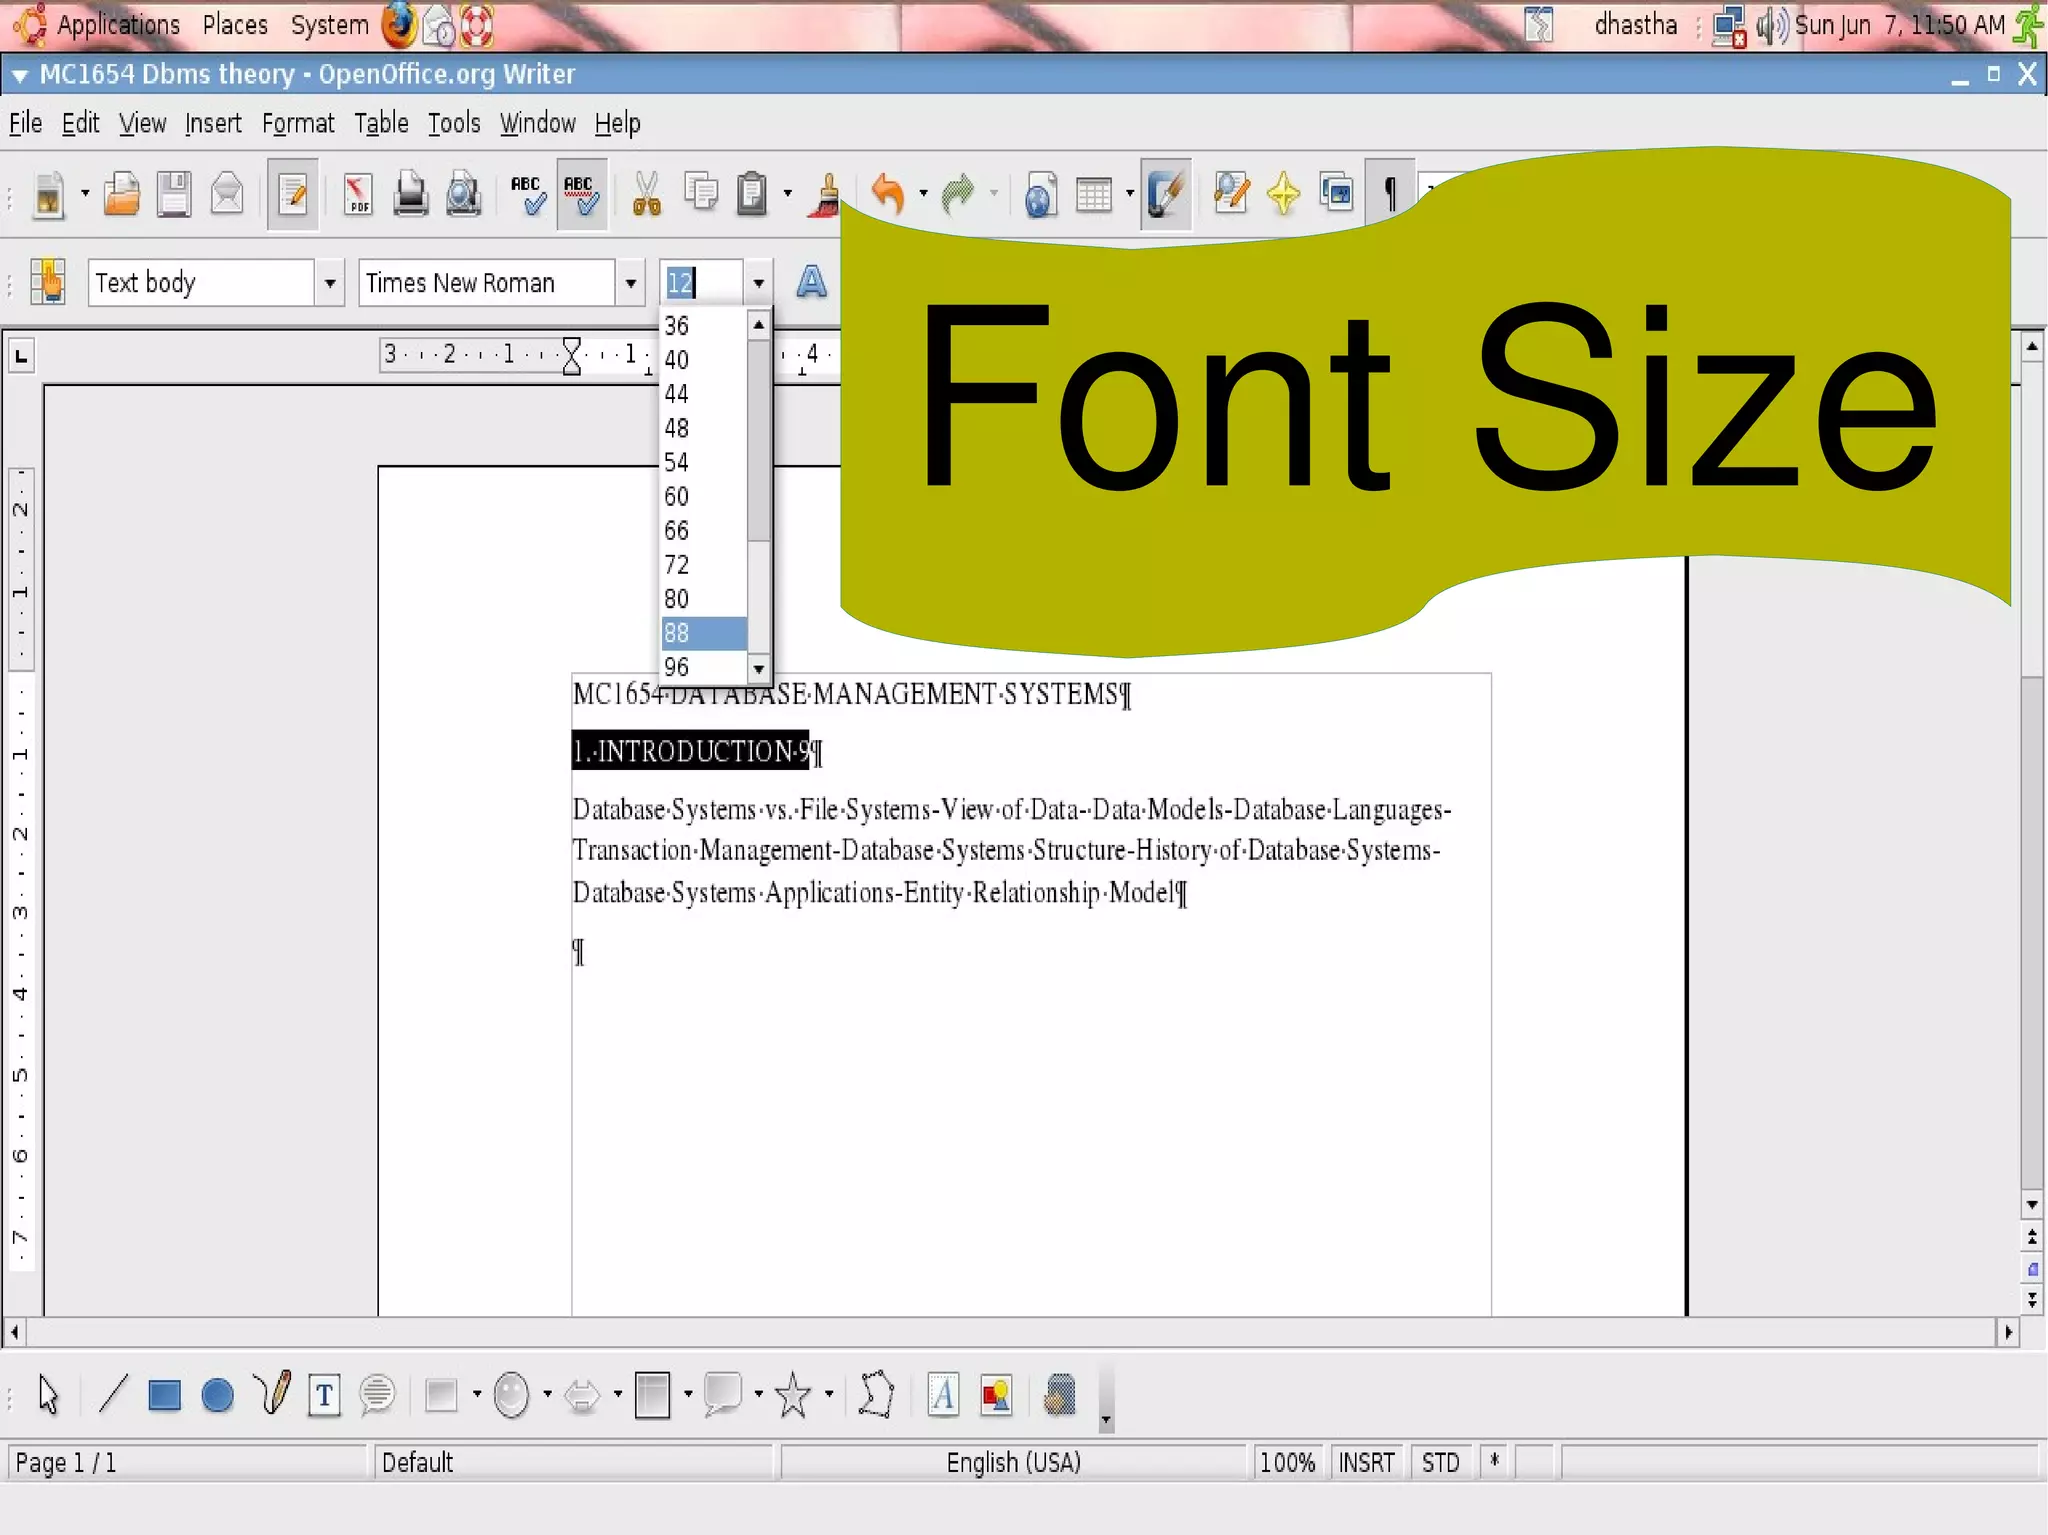The width and height of the screenshot is (2048, 1535).
Task: Click the Undo arrow icon
Action: tap(888, 194)
